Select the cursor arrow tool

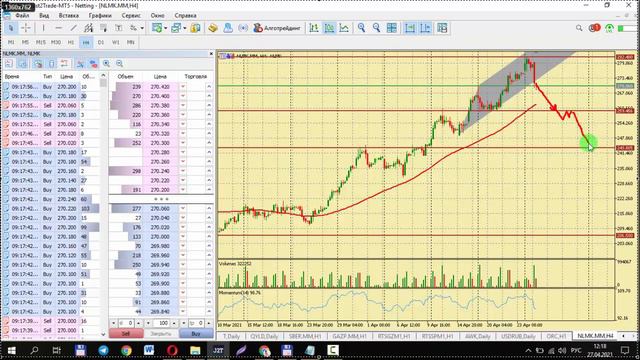coord(11,28)
